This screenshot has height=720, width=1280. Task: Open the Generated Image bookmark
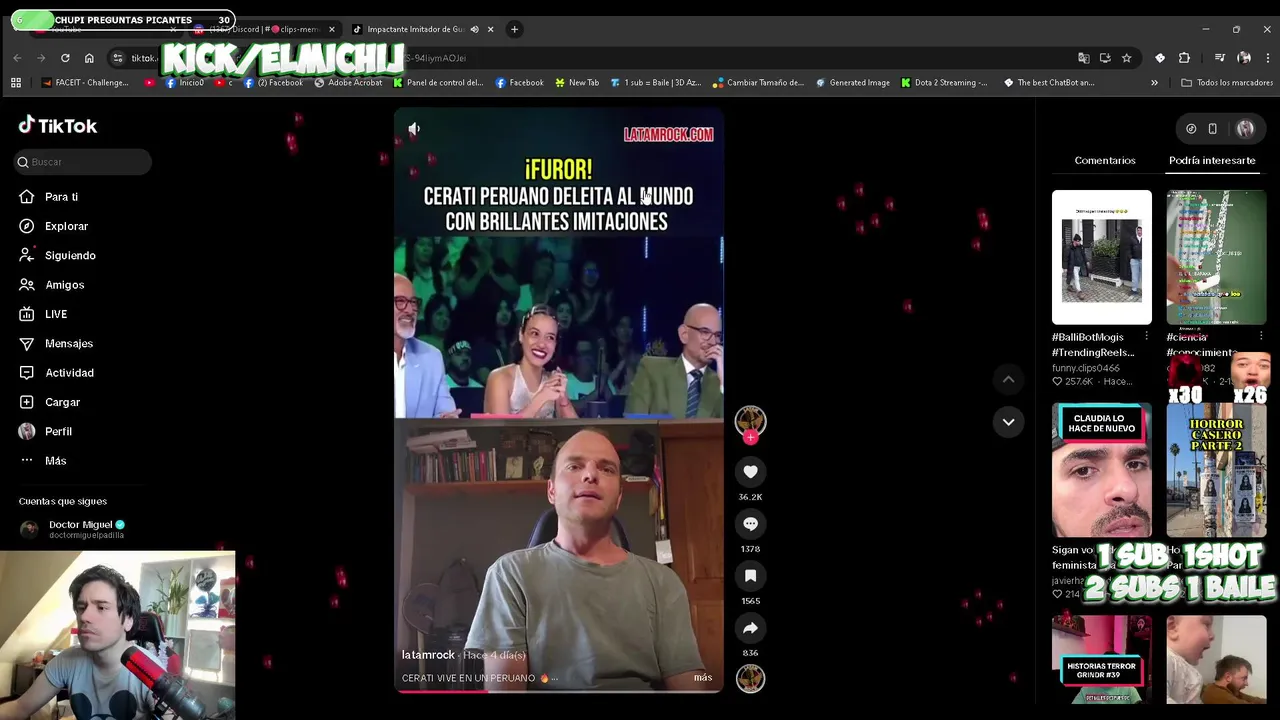click(x=853, y=83)
